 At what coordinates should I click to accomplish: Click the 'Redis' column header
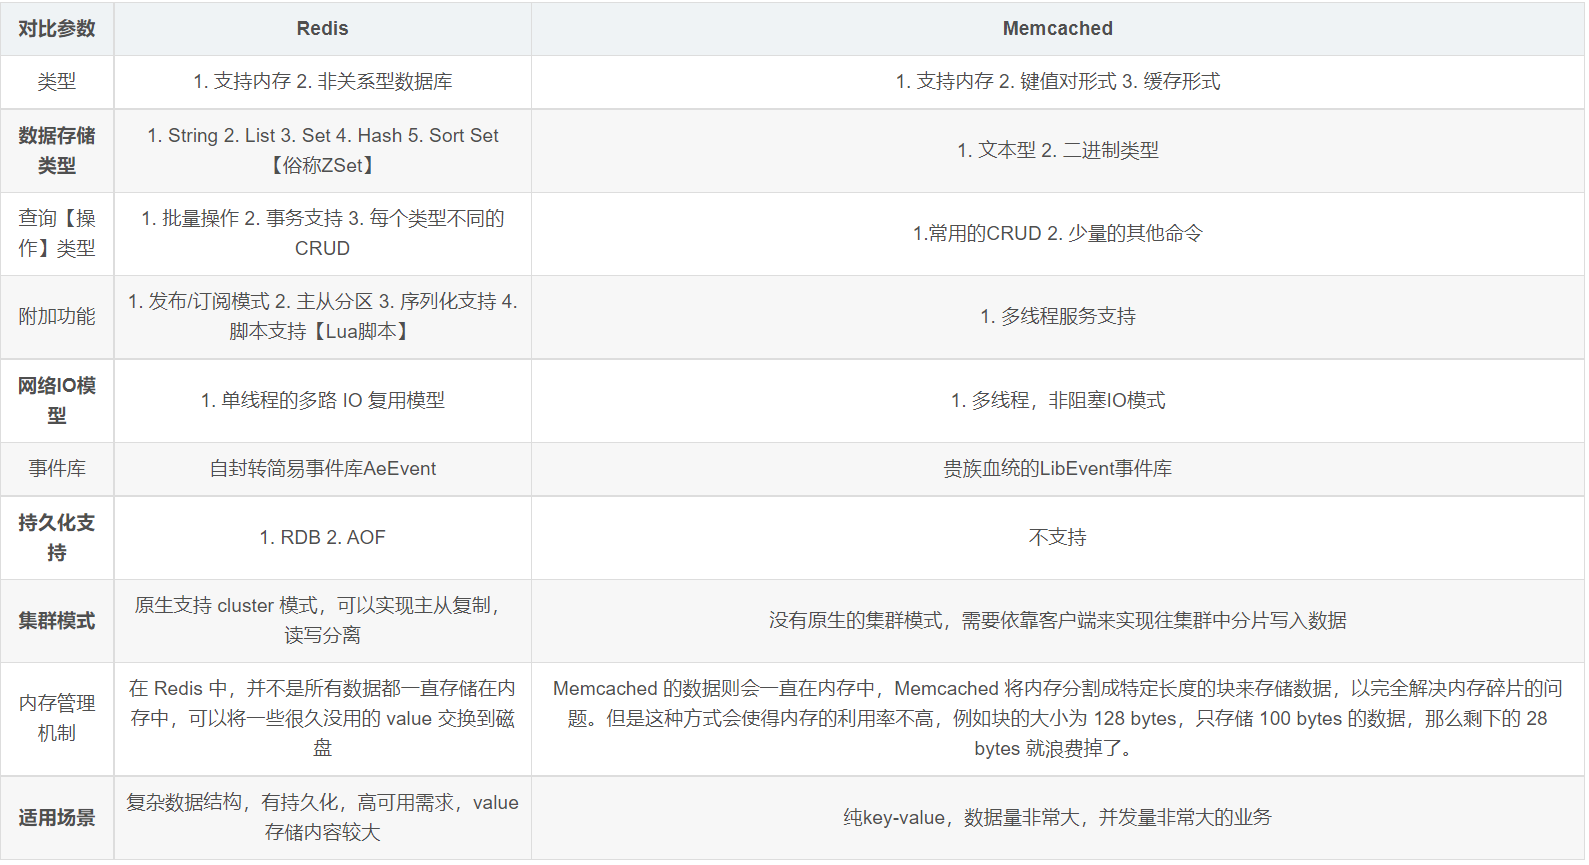[322, 29]
